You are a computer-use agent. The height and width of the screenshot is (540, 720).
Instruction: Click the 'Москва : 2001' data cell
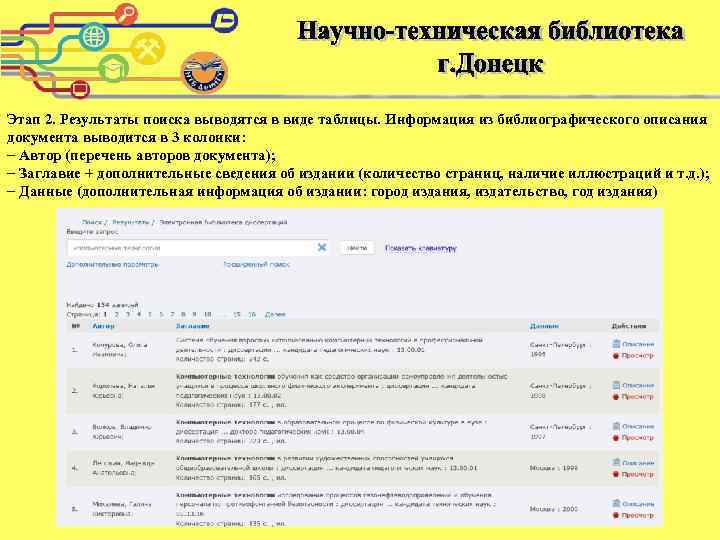pyautogui.click(x=553, y=509)
